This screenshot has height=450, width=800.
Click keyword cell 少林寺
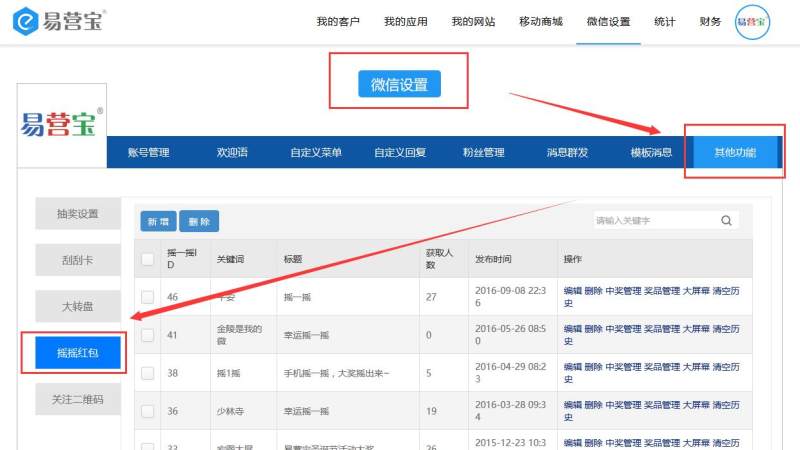click(230, 411)
